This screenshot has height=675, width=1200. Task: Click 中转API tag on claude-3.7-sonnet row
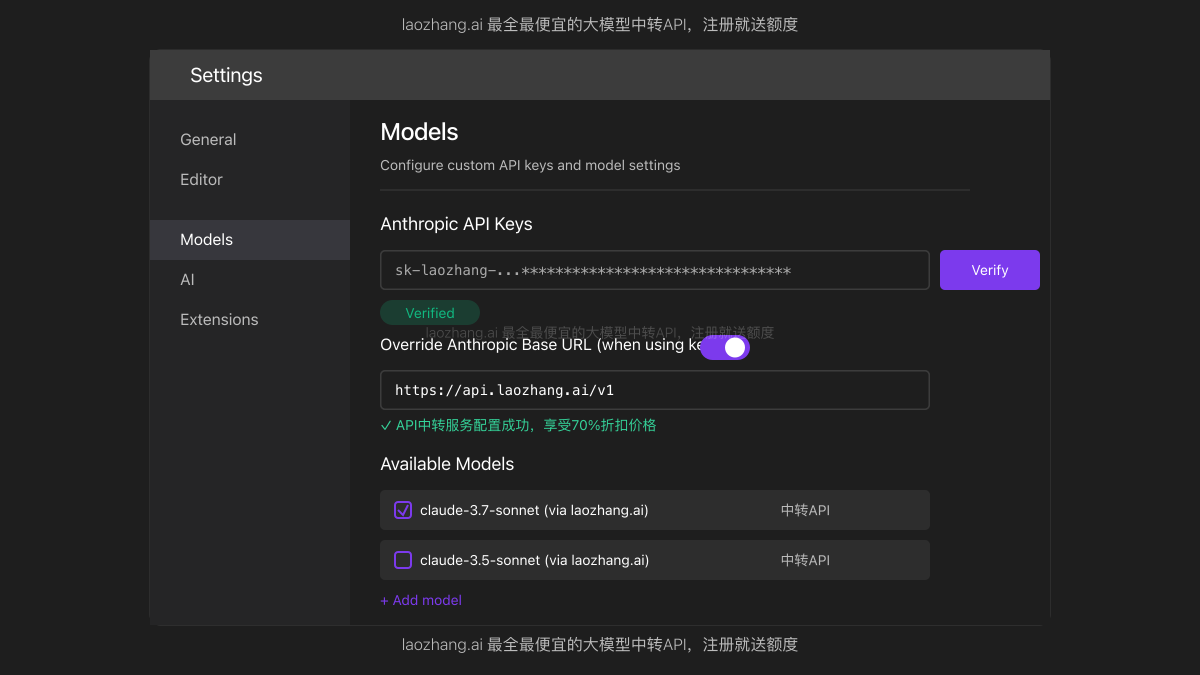(805, 510)
